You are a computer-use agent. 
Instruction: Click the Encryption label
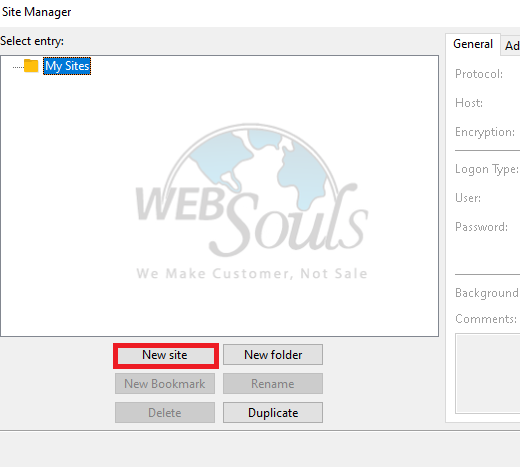click(485, 132)
